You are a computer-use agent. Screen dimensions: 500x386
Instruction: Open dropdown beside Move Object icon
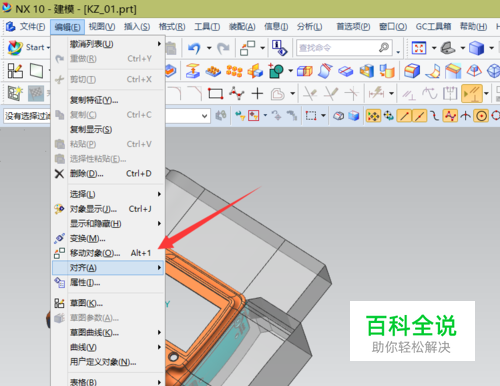[x=263, y=48]
